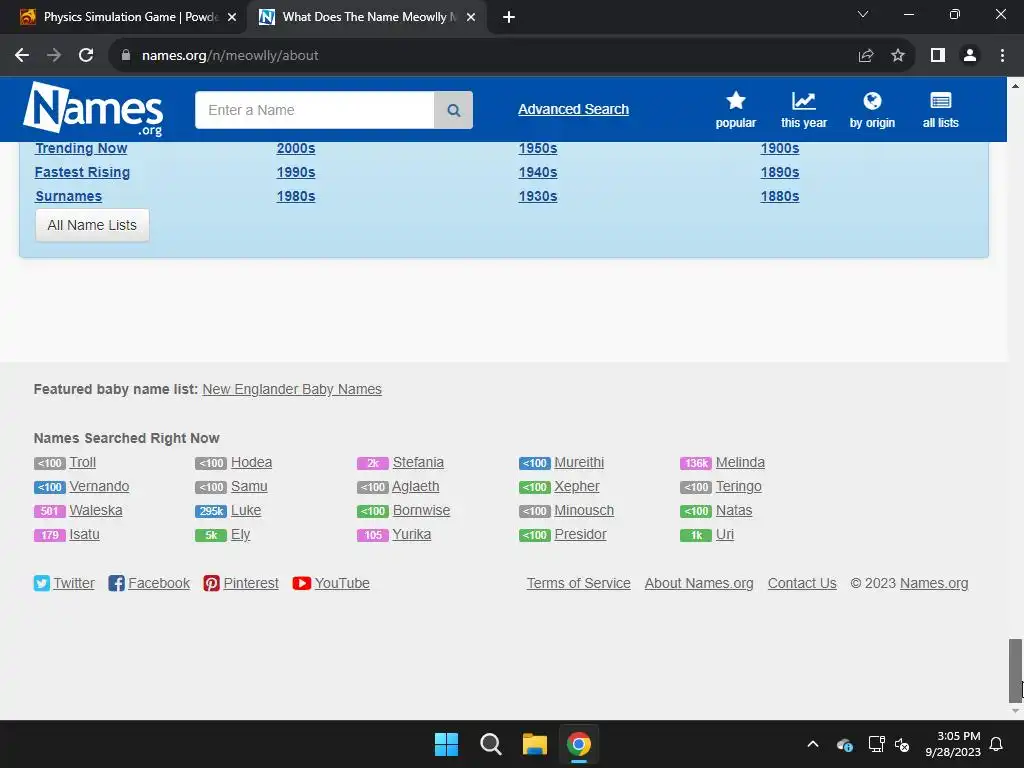Image resolution: width=1024 pixels, height=768 pixels.
Task: Open New Englander Baby Names list
Action: (x=292, y=389)
